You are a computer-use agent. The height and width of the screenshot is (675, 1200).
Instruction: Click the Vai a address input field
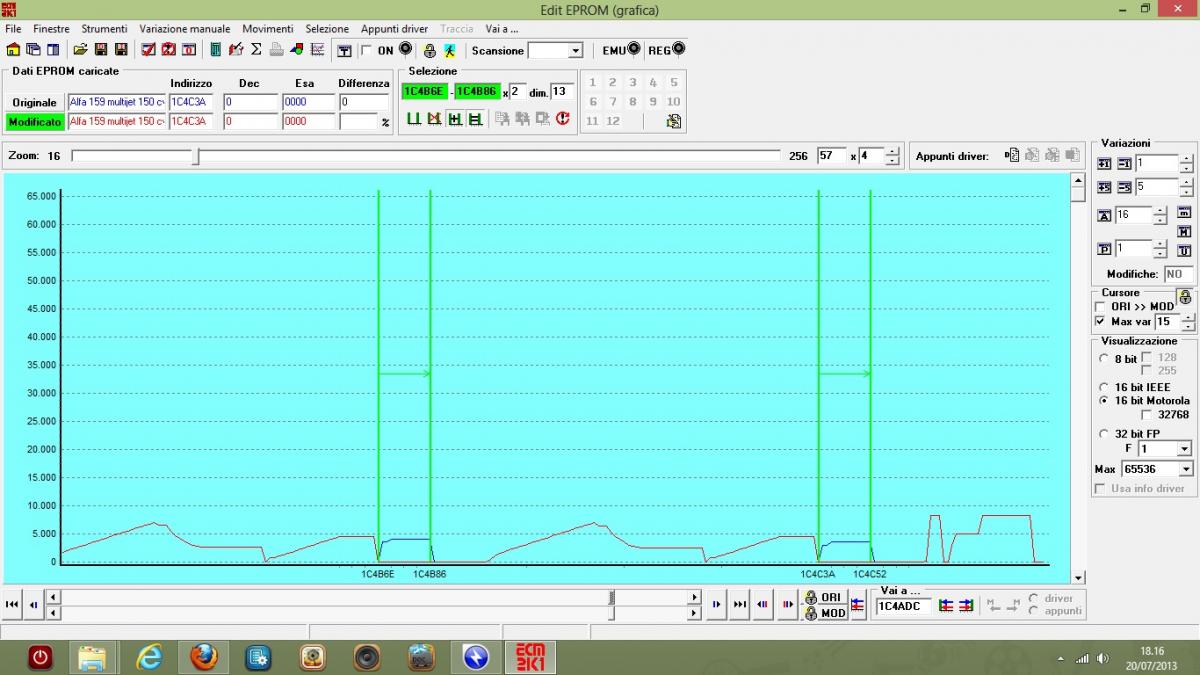[x=903, y=606]
